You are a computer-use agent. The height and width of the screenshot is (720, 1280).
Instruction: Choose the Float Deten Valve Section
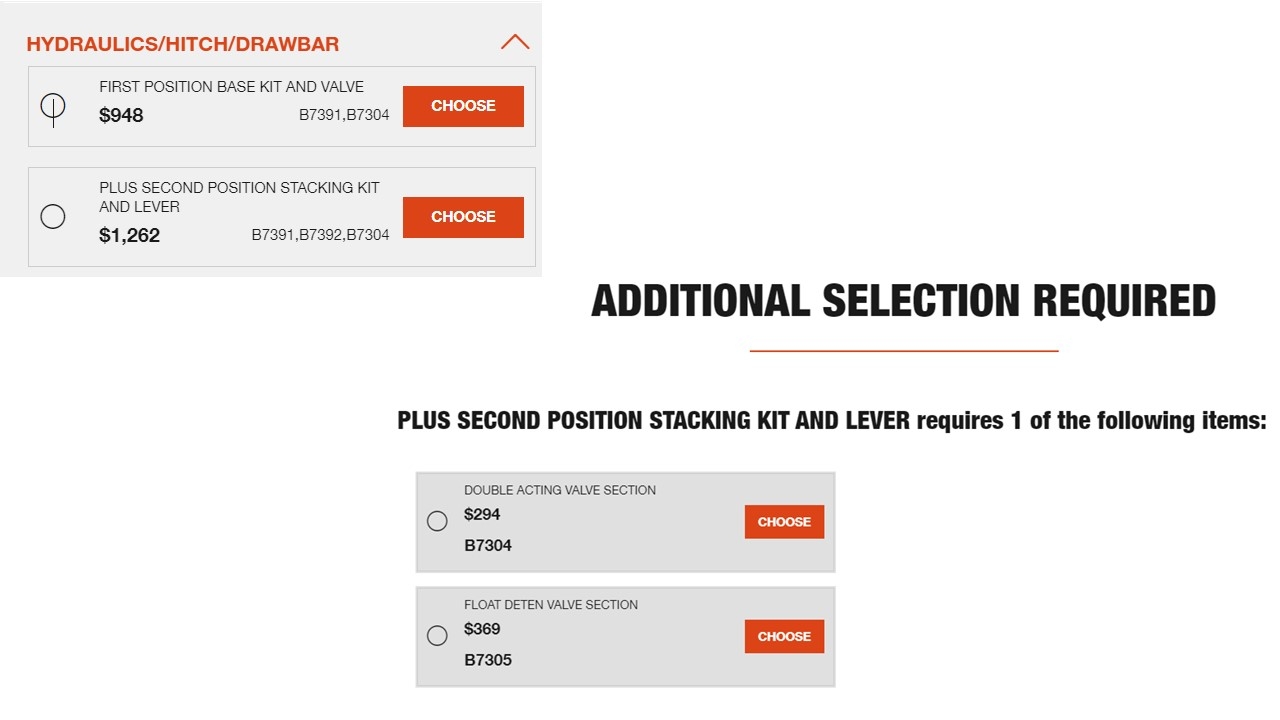(784, 637)
